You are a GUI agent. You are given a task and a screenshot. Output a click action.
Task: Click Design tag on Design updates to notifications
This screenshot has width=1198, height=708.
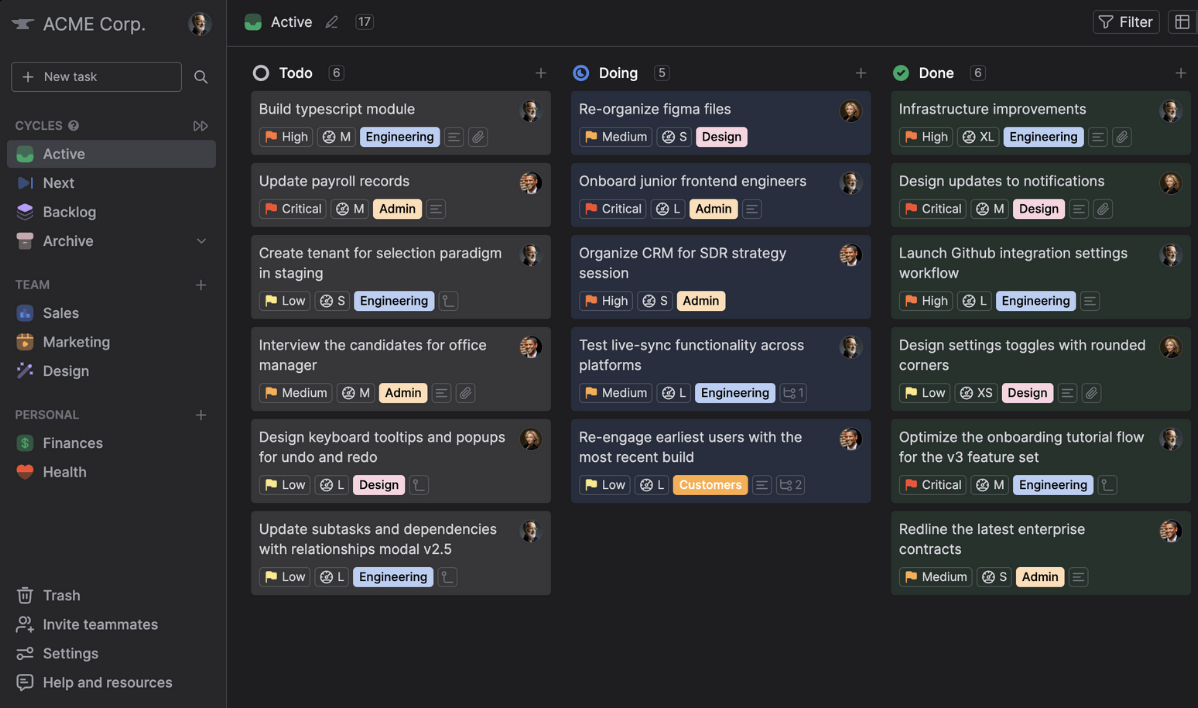[x=1038, y=209]
